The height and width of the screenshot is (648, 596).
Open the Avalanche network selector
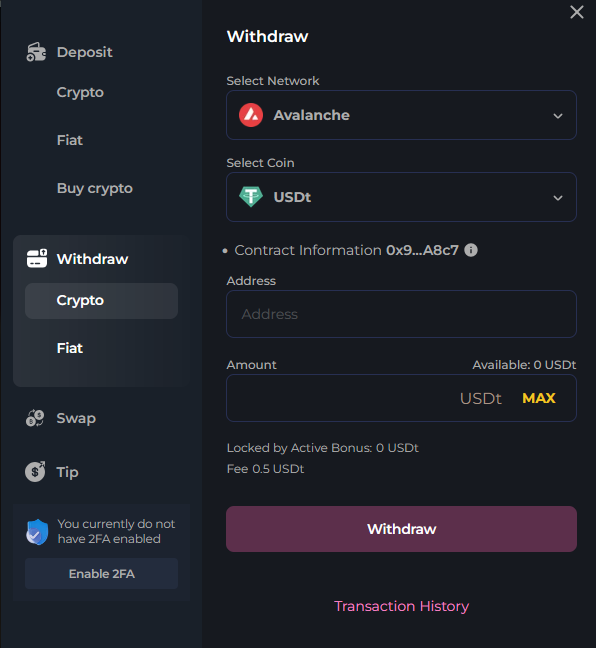click(401, 115)
